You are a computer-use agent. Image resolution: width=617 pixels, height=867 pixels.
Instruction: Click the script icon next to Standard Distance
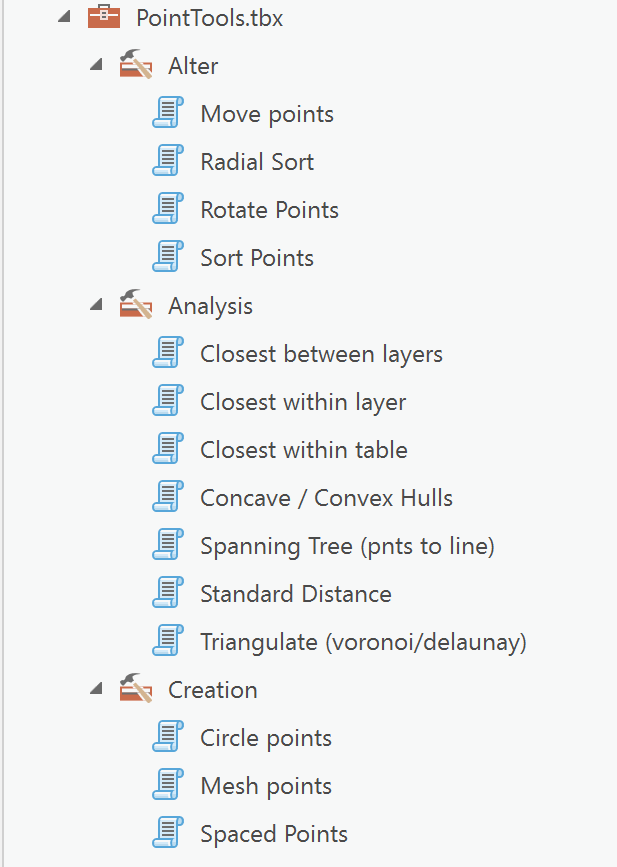tap(168, 593)
